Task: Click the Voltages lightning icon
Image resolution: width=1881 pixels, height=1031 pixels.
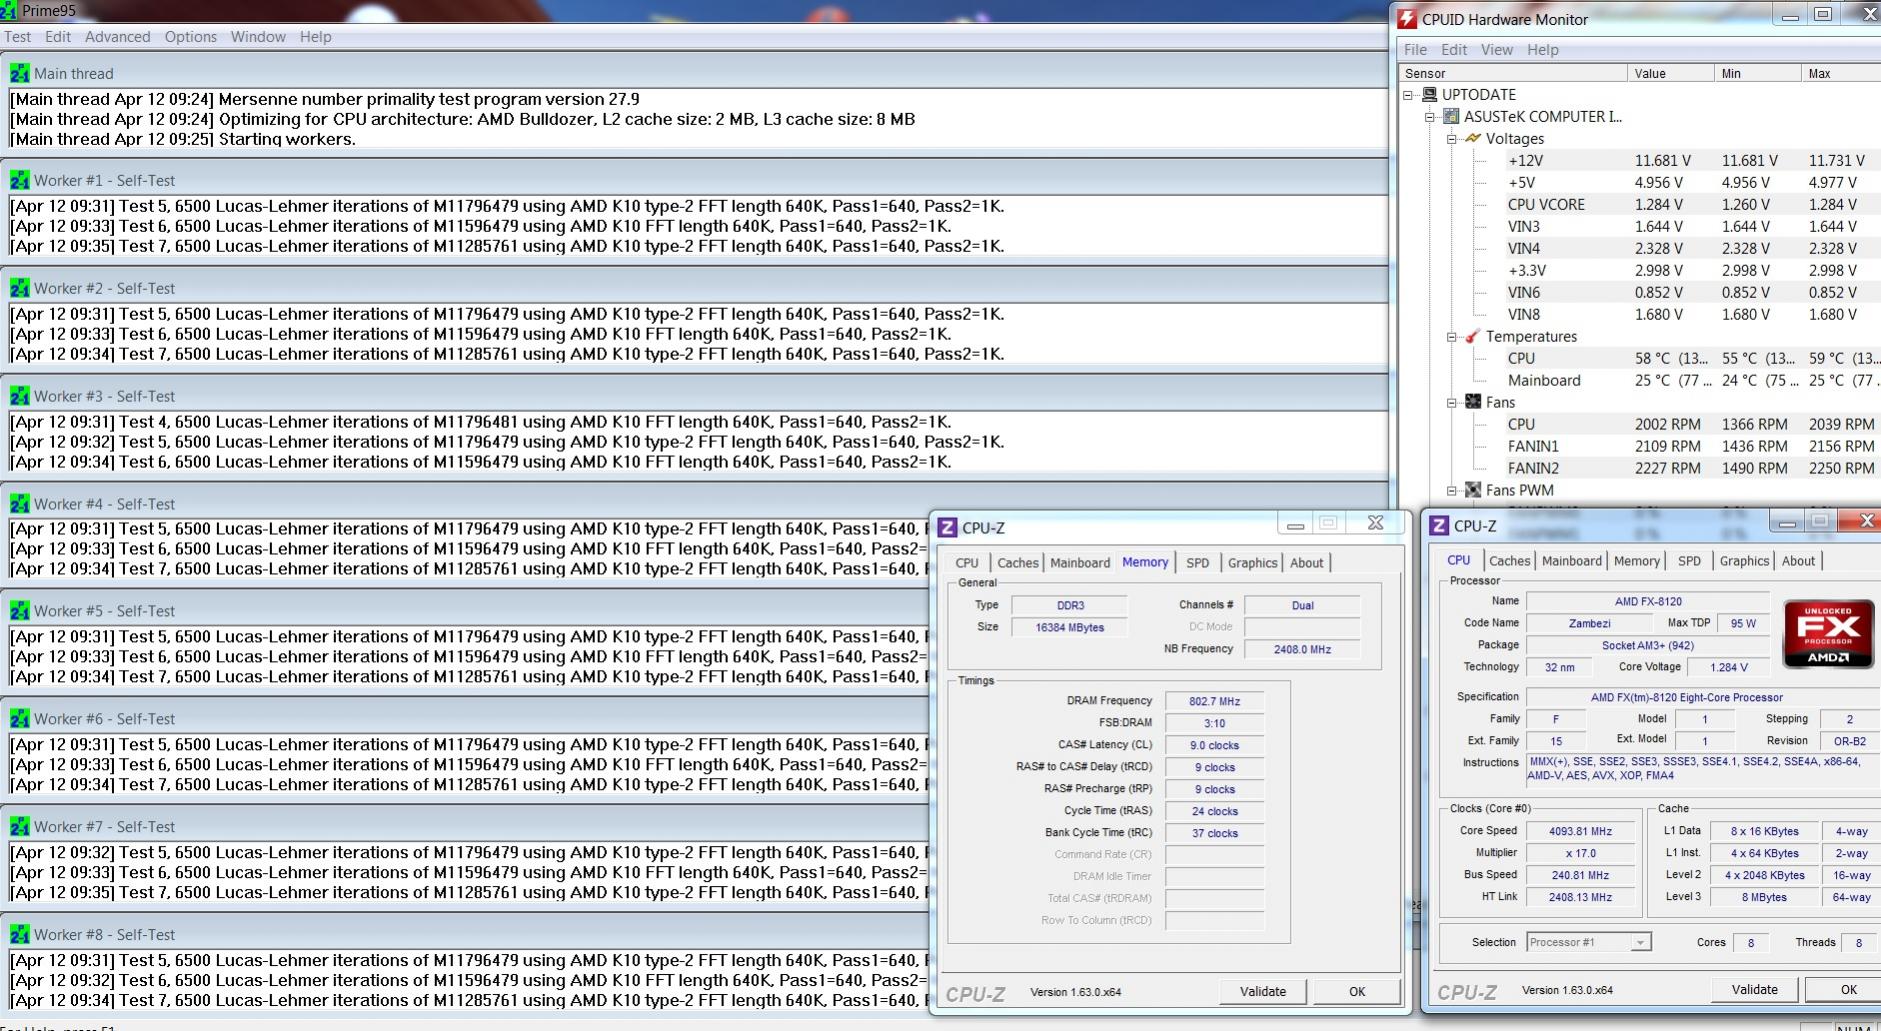Action: 1473,138
